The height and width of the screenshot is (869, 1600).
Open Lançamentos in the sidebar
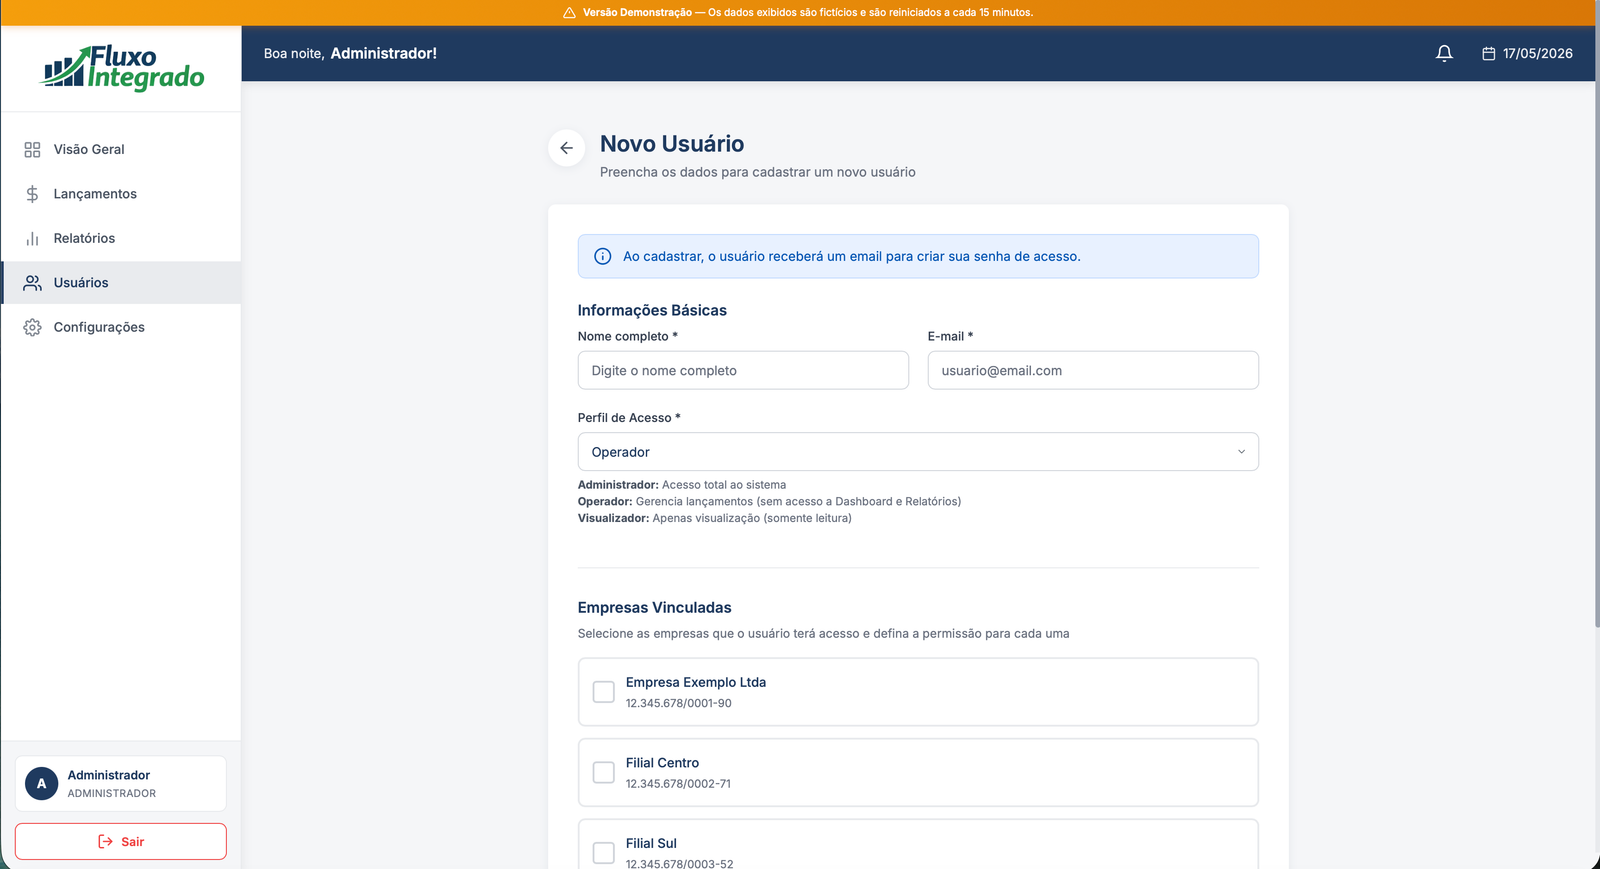[121, 194]
